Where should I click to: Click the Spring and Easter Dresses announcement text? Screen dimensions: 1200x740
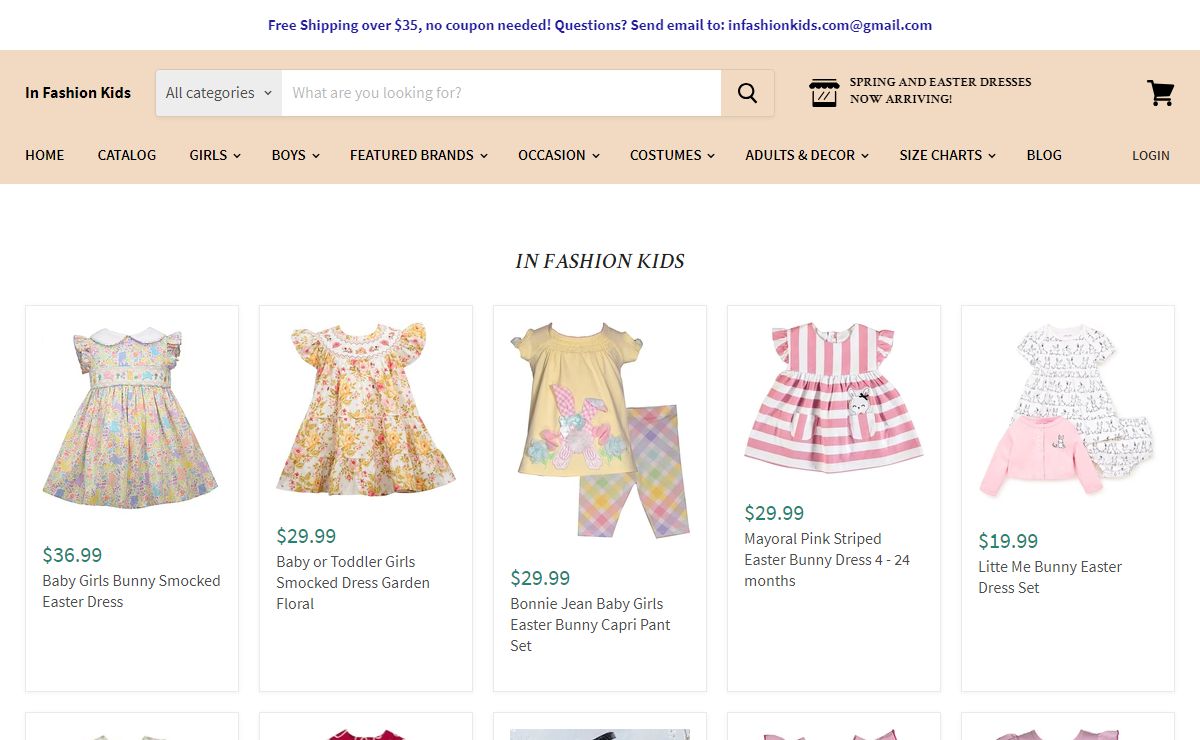(940, 90)
